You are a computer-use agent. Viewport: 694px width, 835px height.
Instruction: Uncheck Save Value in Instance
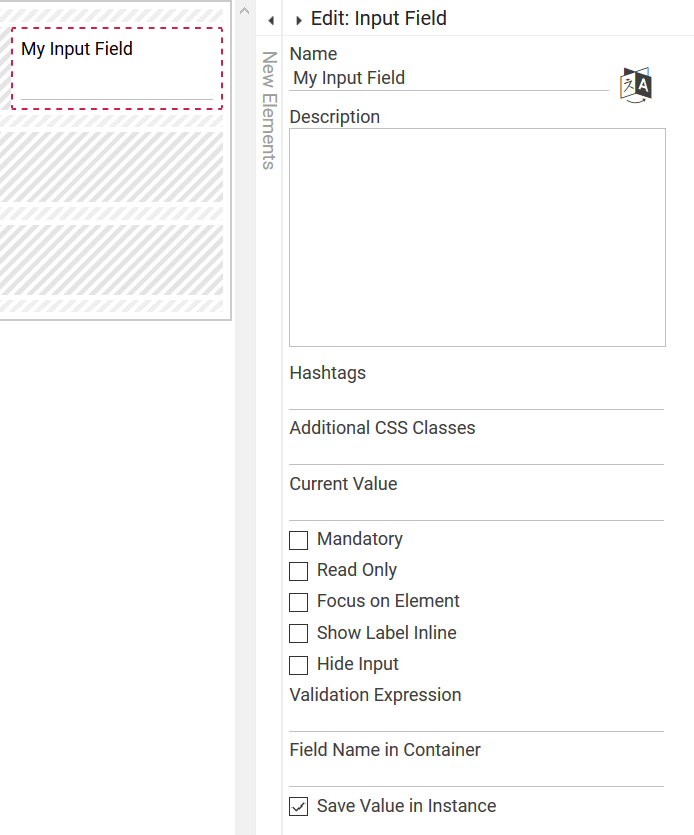tap(298, 807)
